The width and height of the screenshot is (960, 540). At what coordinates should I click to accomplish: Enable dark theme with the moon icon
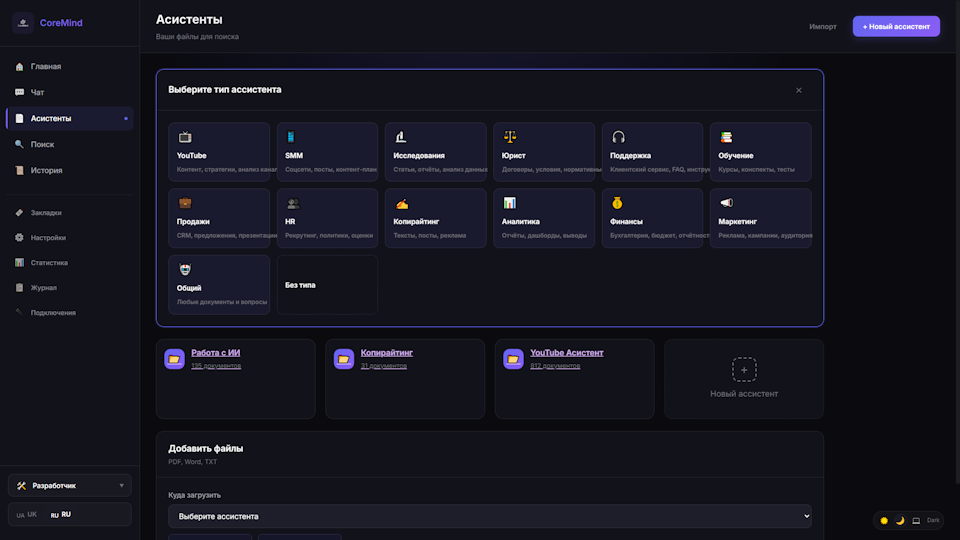pyautogui.click(x=900, y=520)
